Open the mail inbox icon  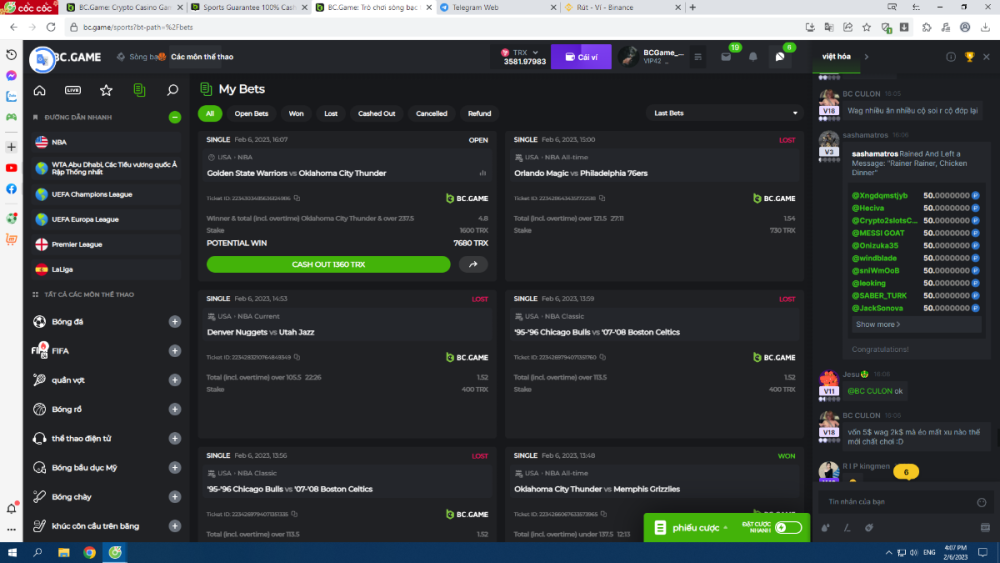(x=727, y=57)
